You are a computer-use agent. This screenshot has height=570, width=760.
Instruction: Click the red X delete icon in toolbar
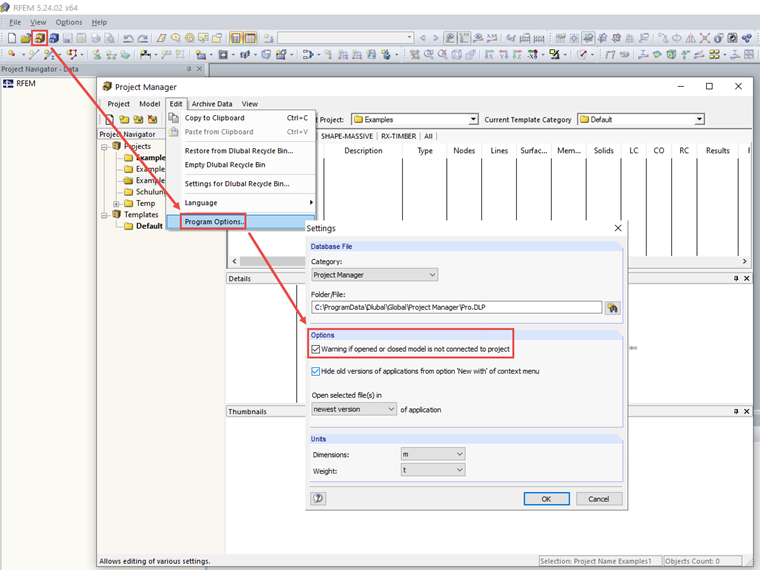tap(704, 38)
